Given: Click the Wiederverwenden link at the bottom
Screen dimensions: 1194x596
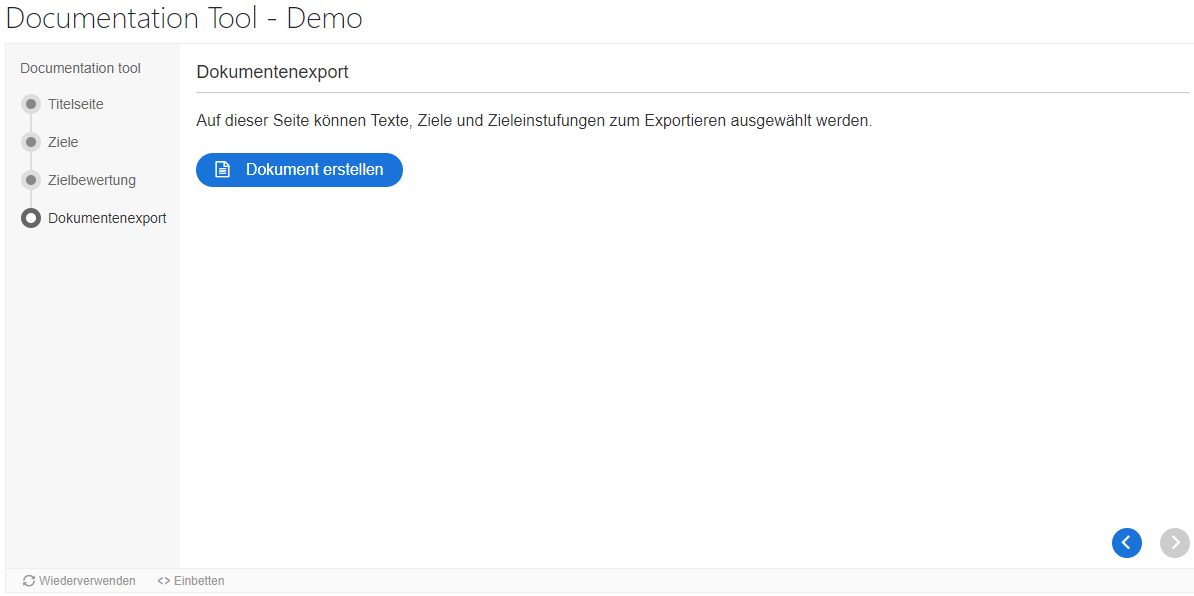Looking at the screenshot, I should [85, 581].
